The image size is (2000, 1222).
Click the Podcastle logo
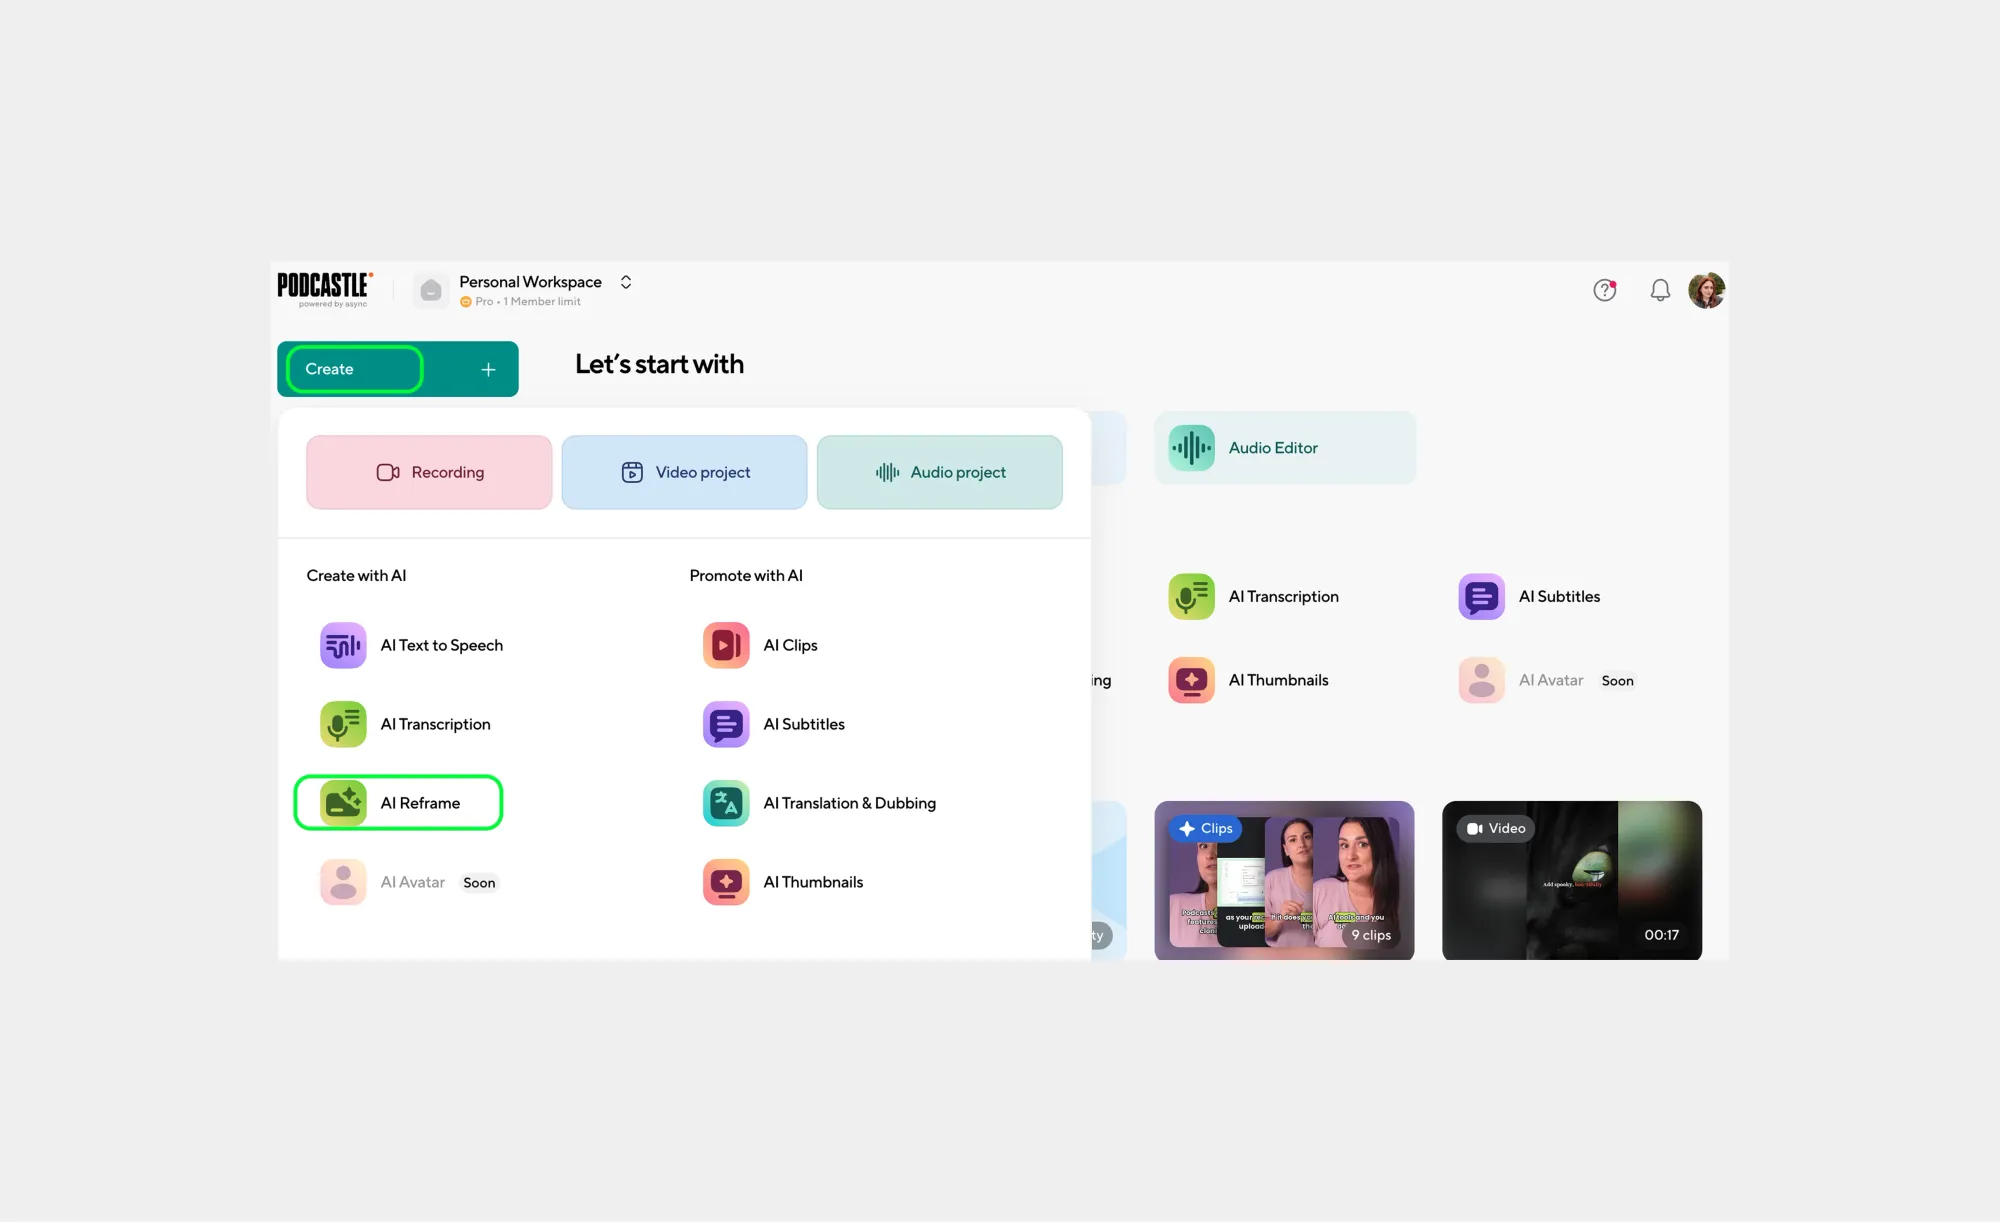coord(324,289)
